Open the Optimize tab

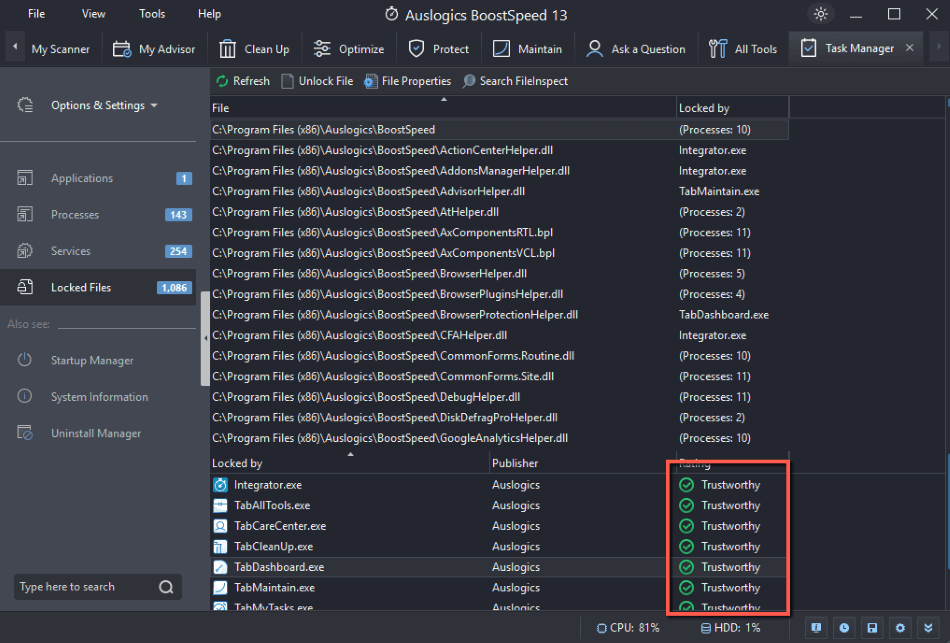coord(348,49)
